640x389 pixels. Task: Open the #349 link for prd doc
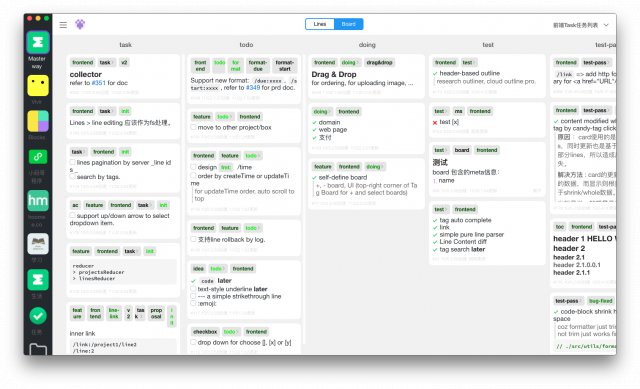click(253, 87)
